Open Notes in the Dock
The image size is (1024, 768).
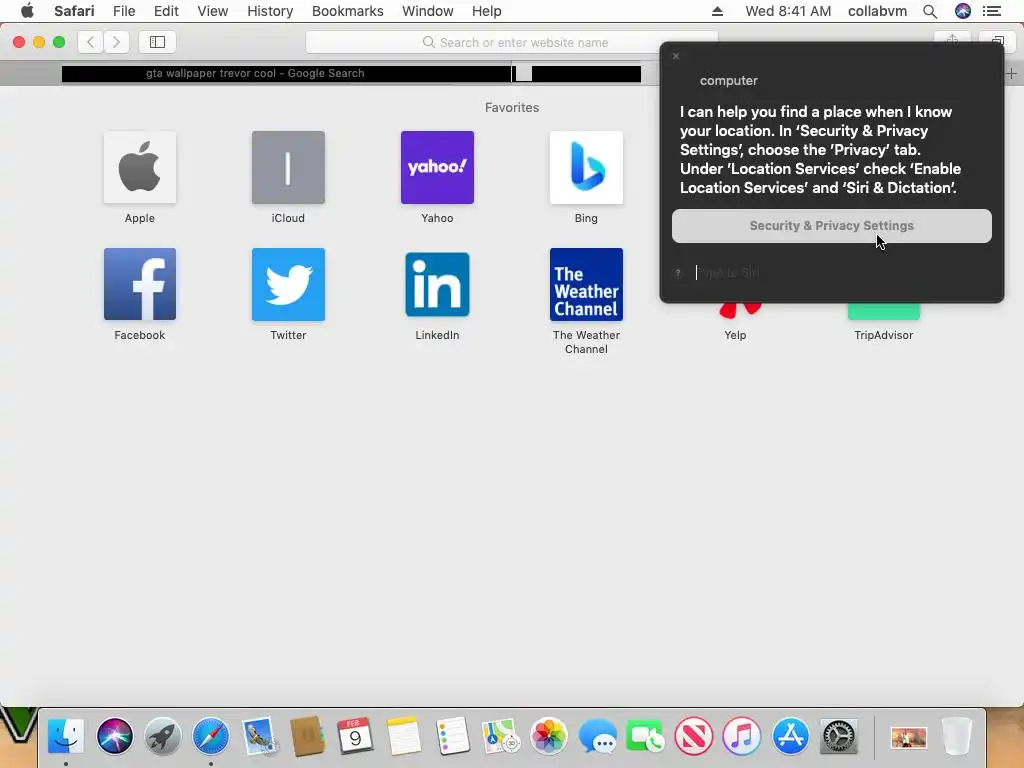coord(404,735)
